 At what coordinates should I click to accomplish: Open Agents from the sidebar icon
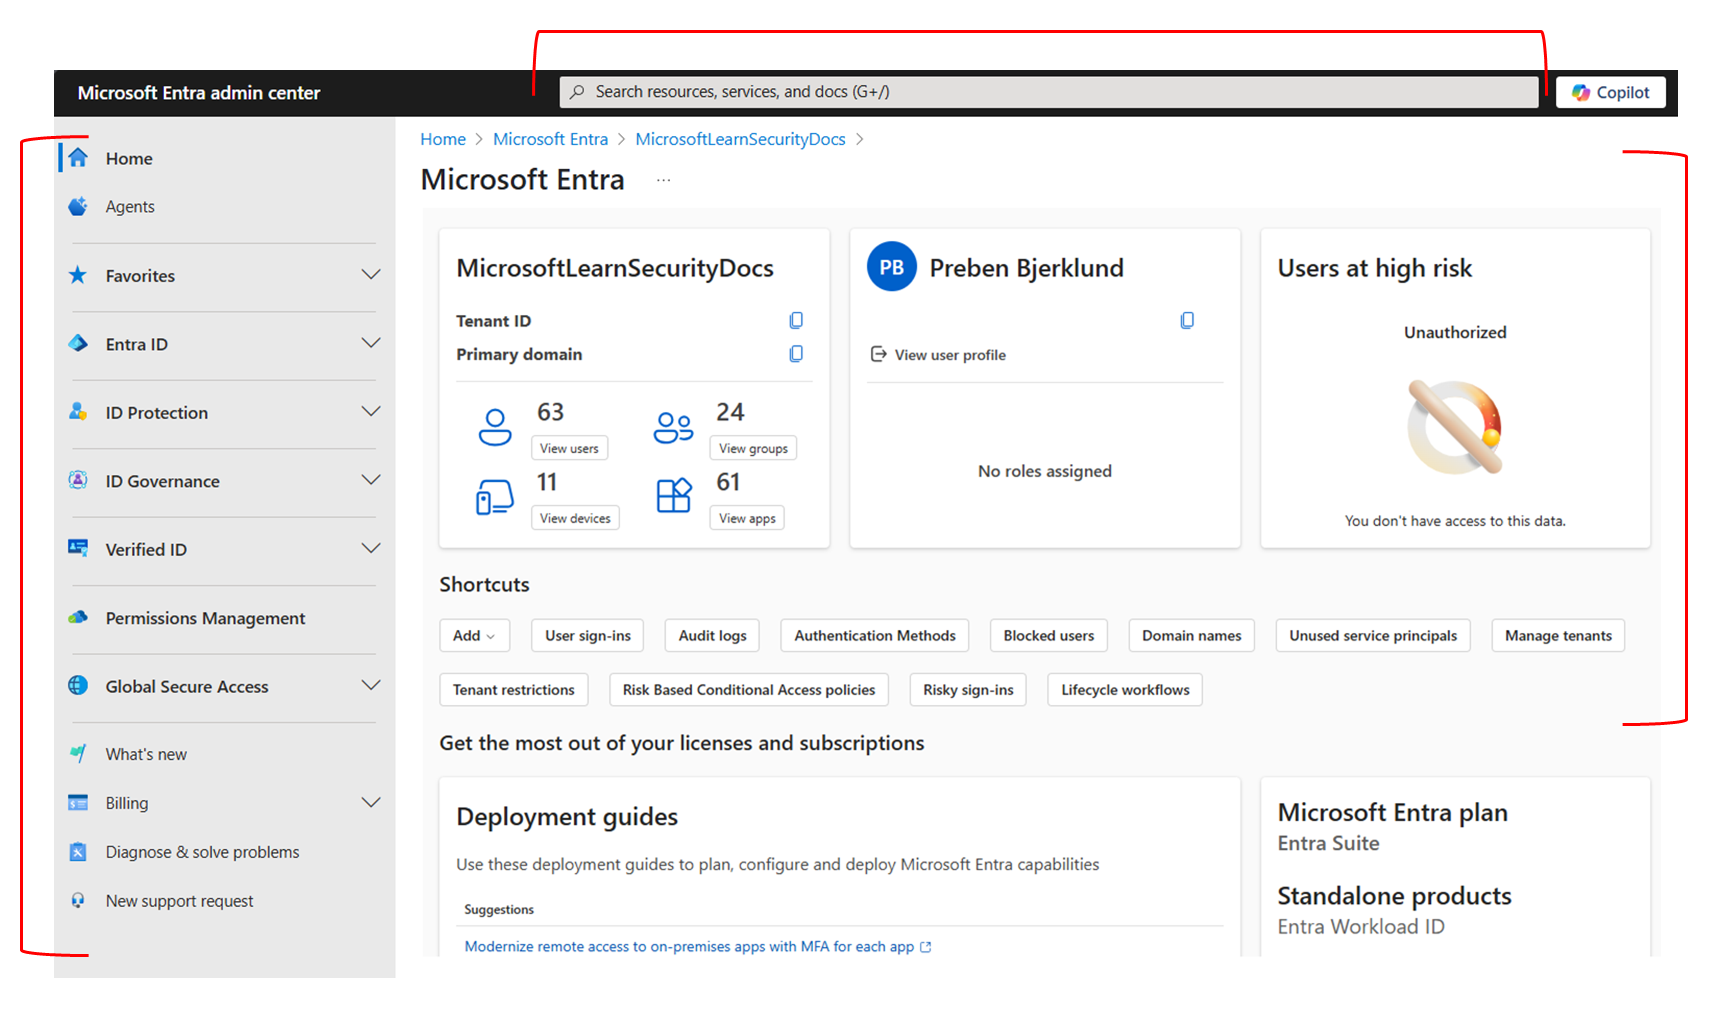pyautogui.click(x=77, y=206)
